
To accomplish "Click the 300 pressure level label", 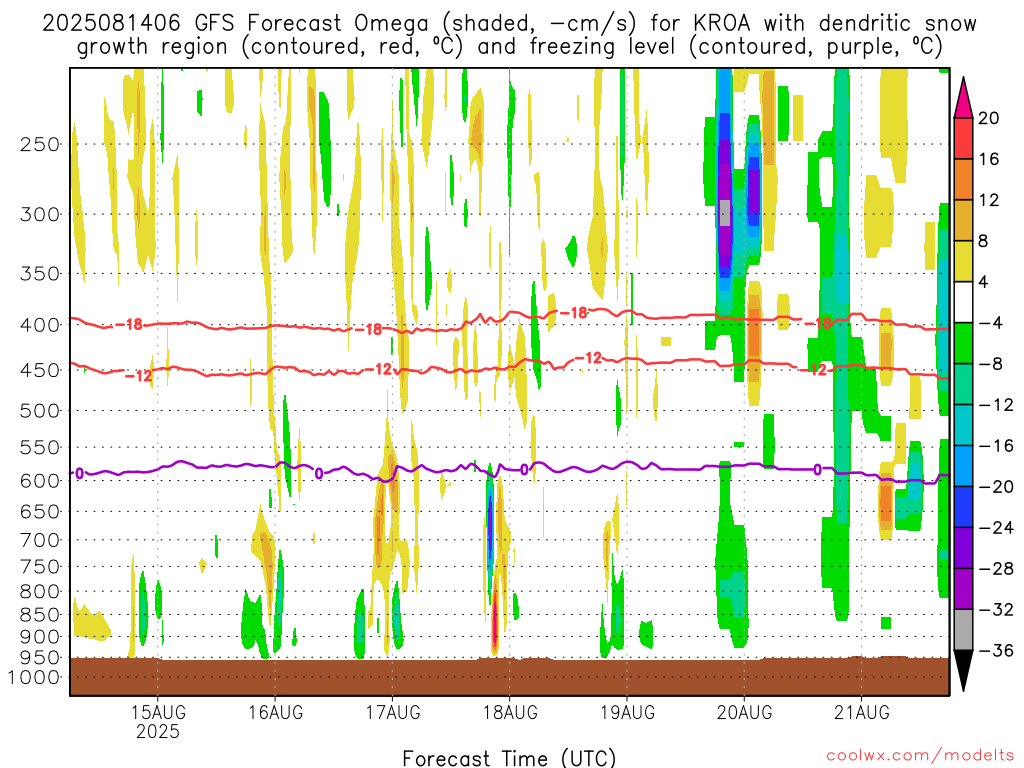I will (40, 214).
